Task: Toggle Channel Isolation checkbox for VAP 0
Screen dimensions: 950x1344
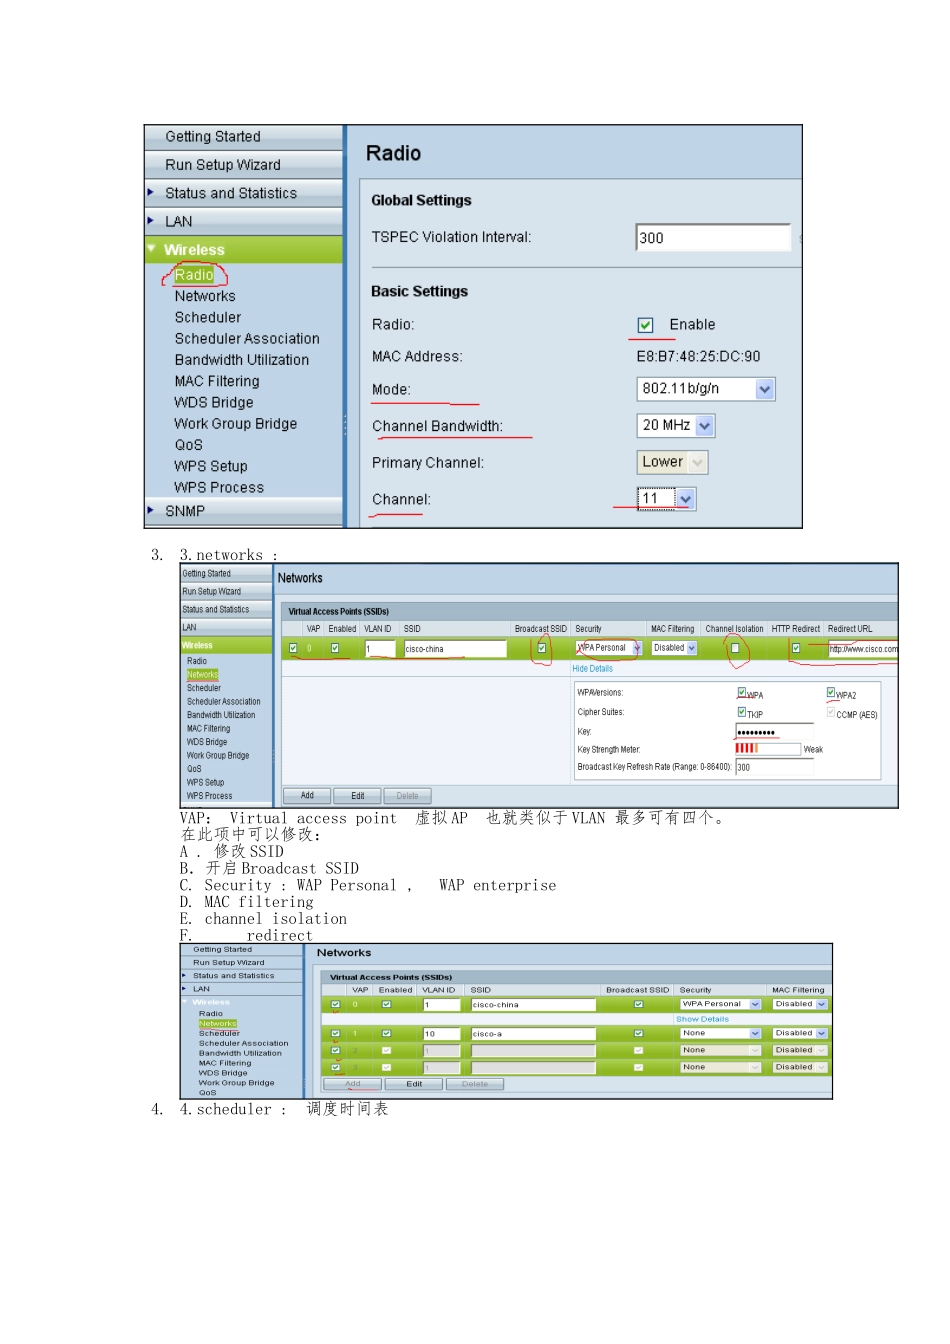Action: (735, 648)
